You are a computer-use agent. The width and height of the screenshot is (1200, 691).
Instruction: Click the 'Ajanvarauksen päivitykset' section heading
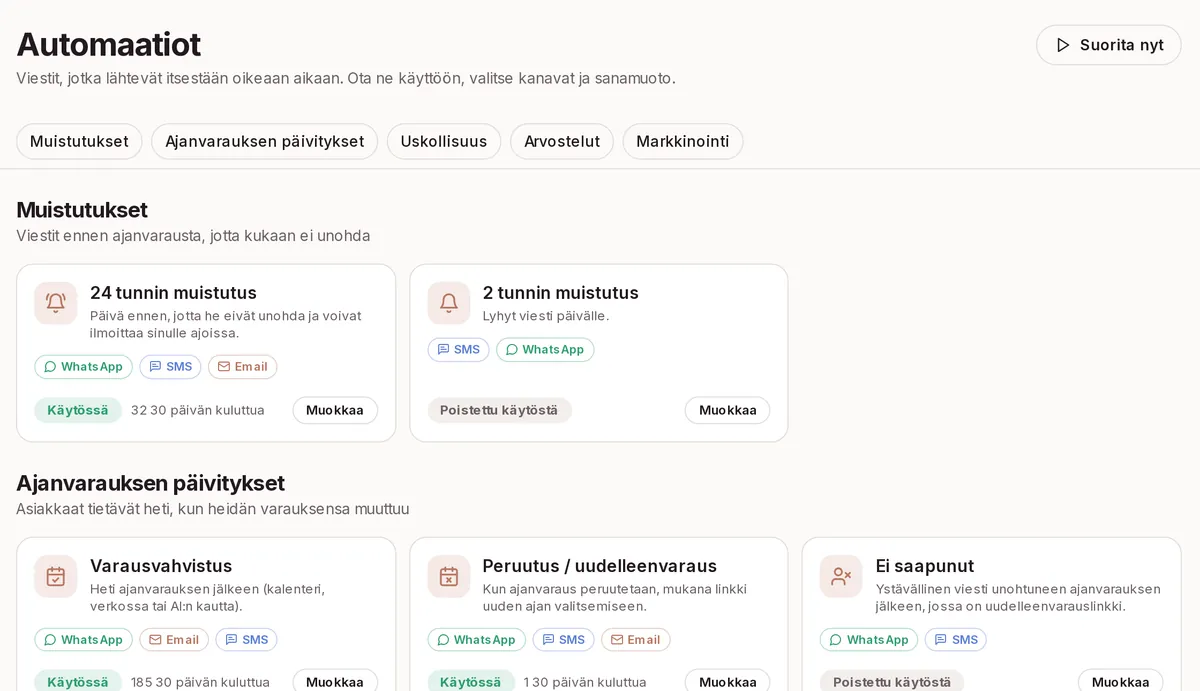click(151, 483)
